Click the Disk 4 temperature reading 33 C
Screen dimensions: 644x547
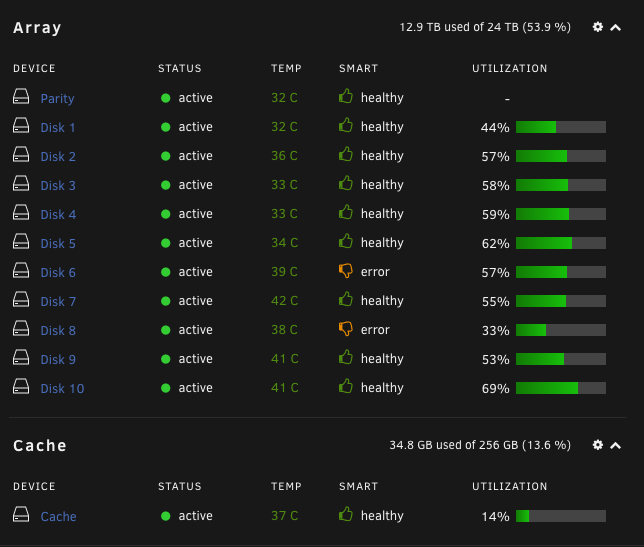pos(284,214)
